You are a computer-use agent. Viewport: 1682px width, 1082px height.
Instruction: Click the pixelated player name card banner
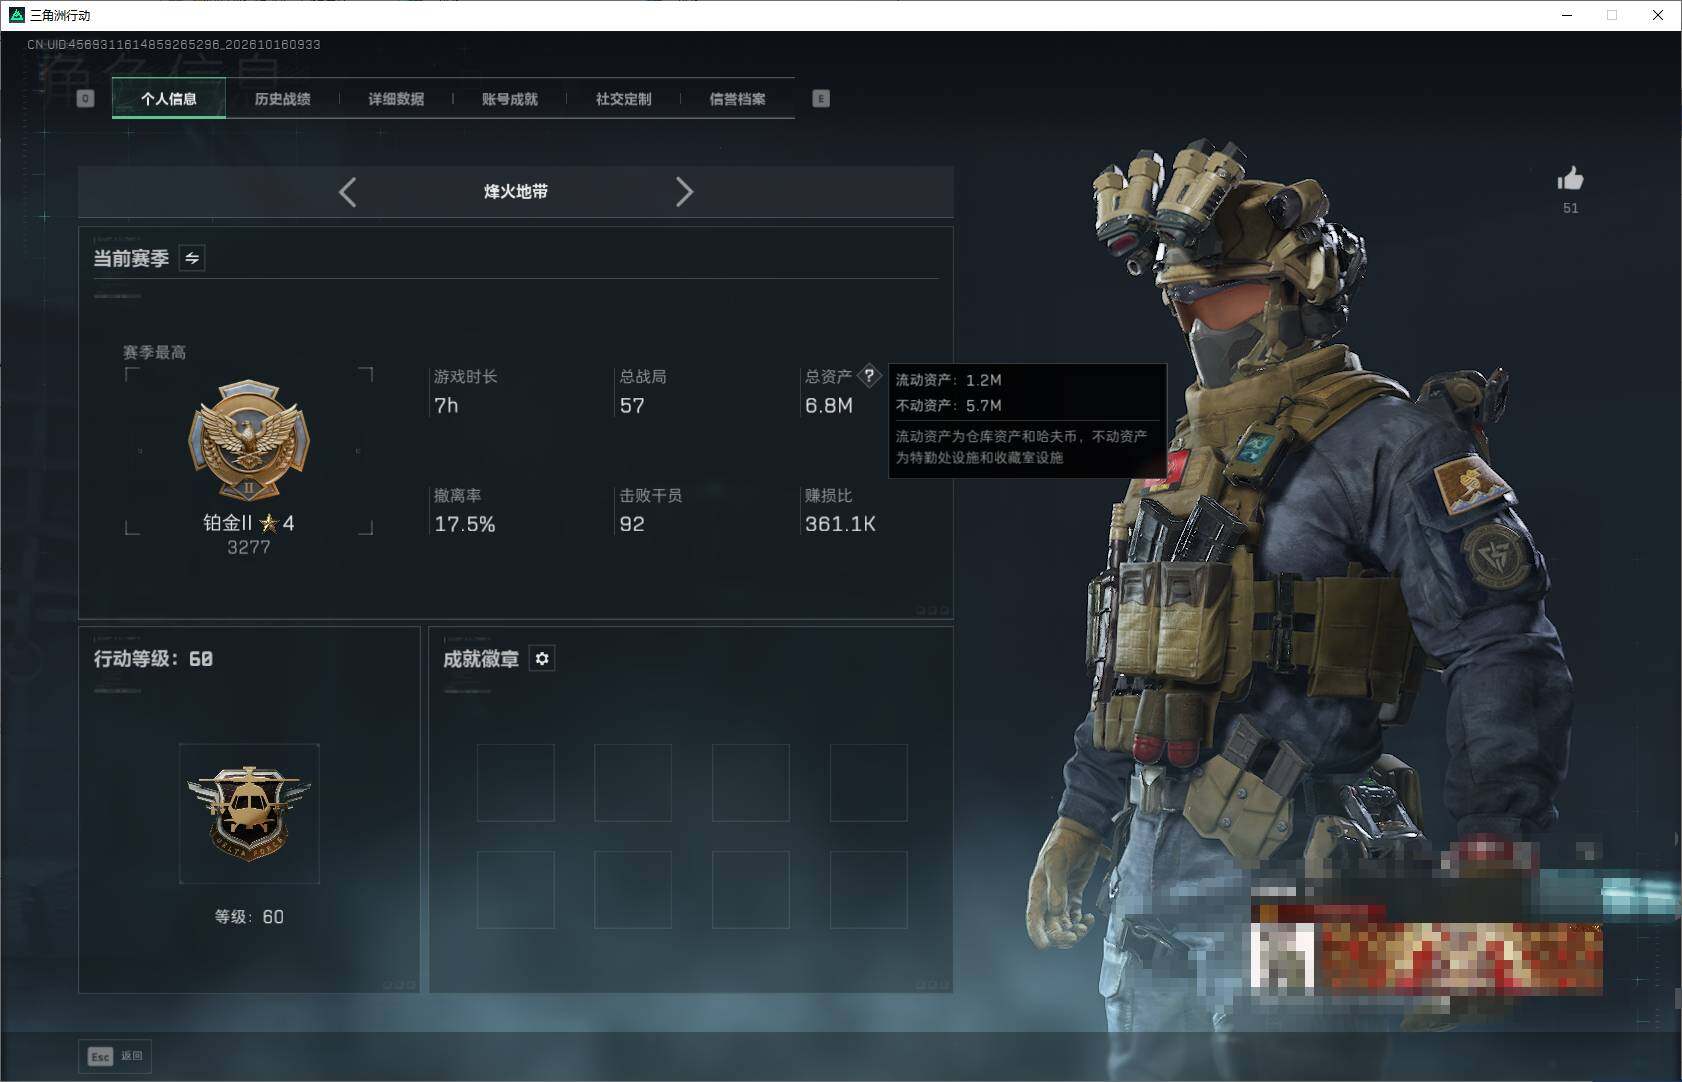[x=1428, y=955]
